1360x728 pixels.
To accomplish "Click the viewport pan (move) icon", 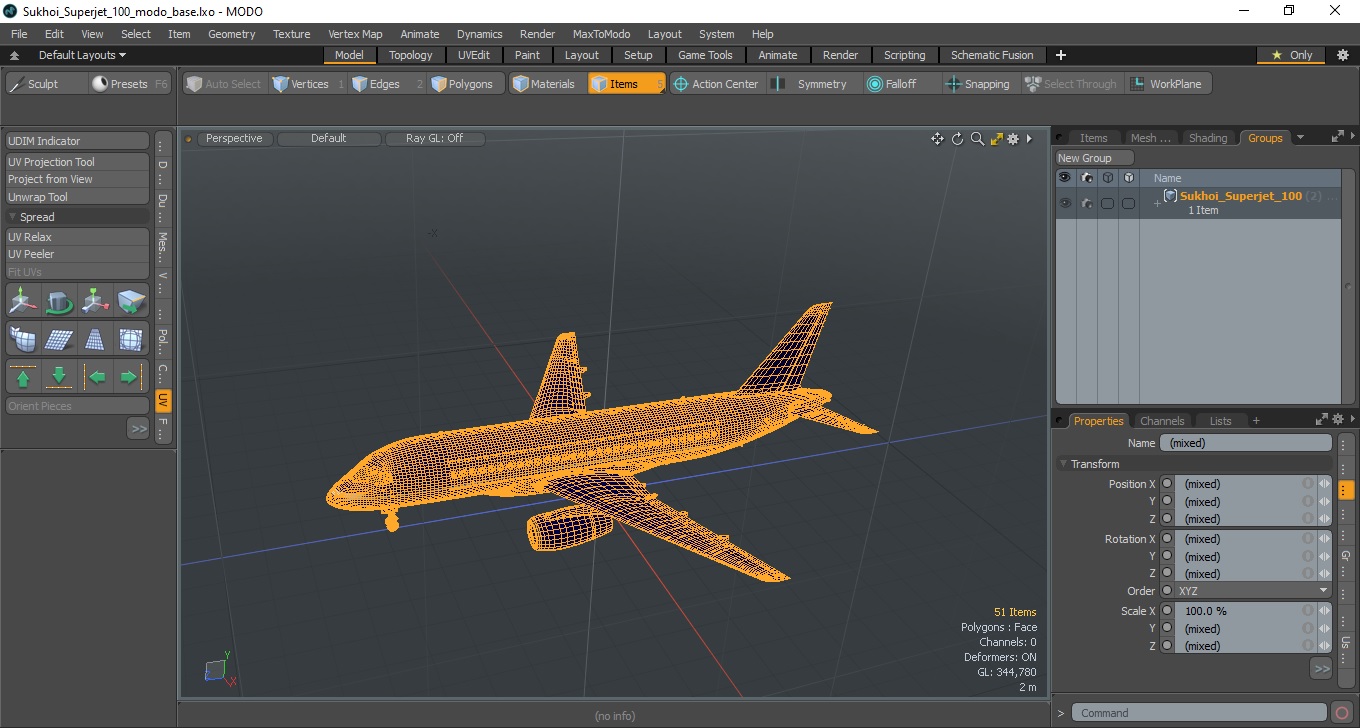I will pyautogui.click(x=937, y=139).
